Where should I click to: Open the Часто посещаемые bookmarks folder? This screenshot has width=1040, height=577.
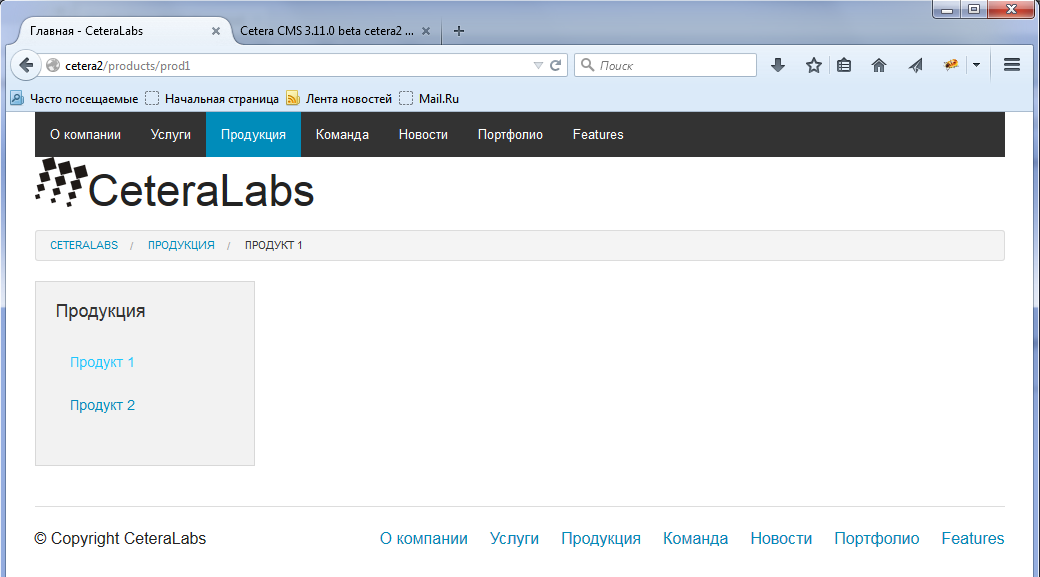point(74,98)
